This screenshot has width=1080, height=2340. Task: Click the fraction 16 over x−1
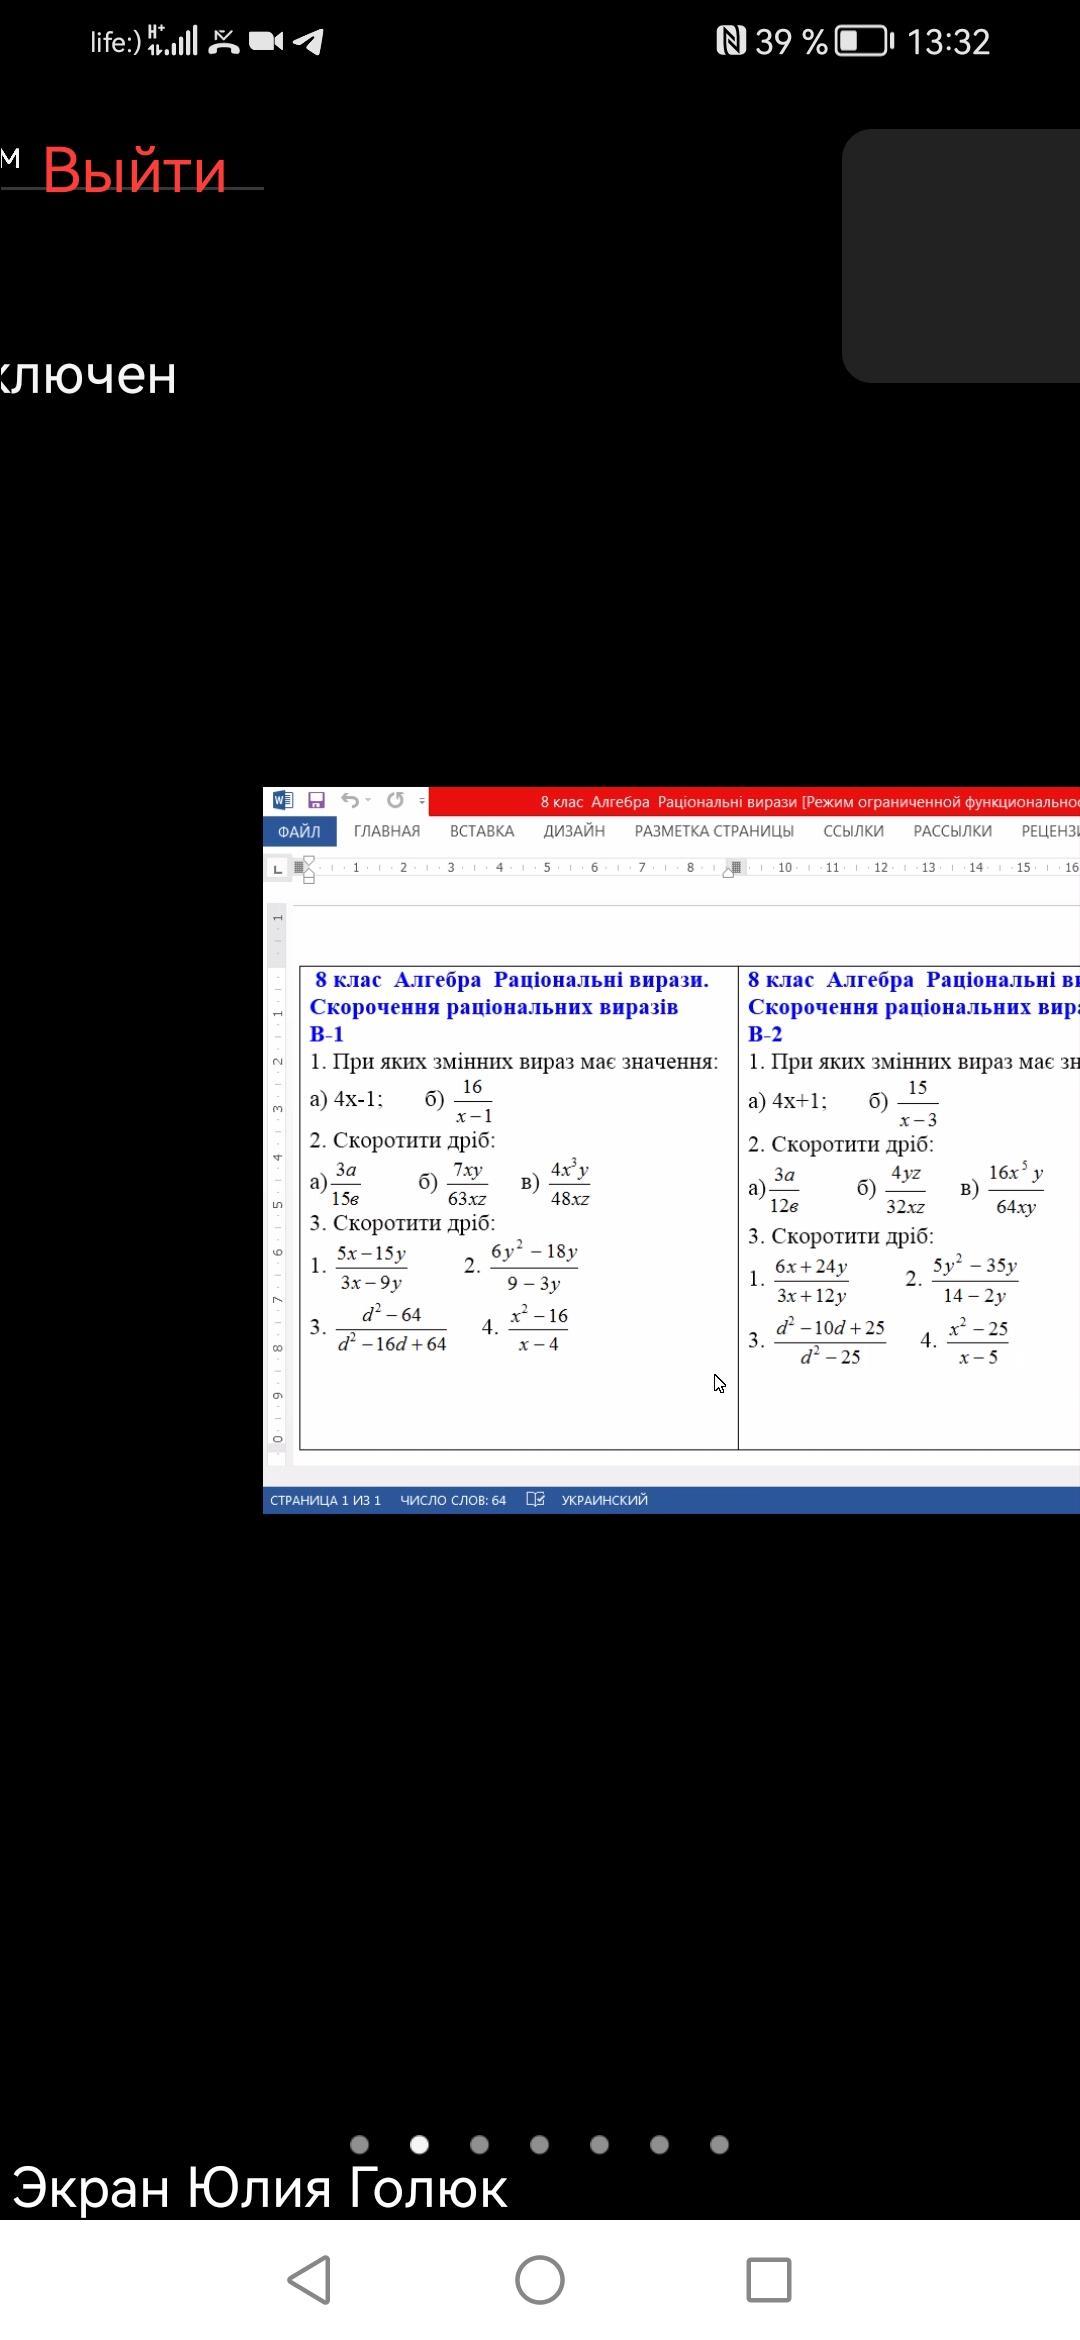tap(473, 1101)
